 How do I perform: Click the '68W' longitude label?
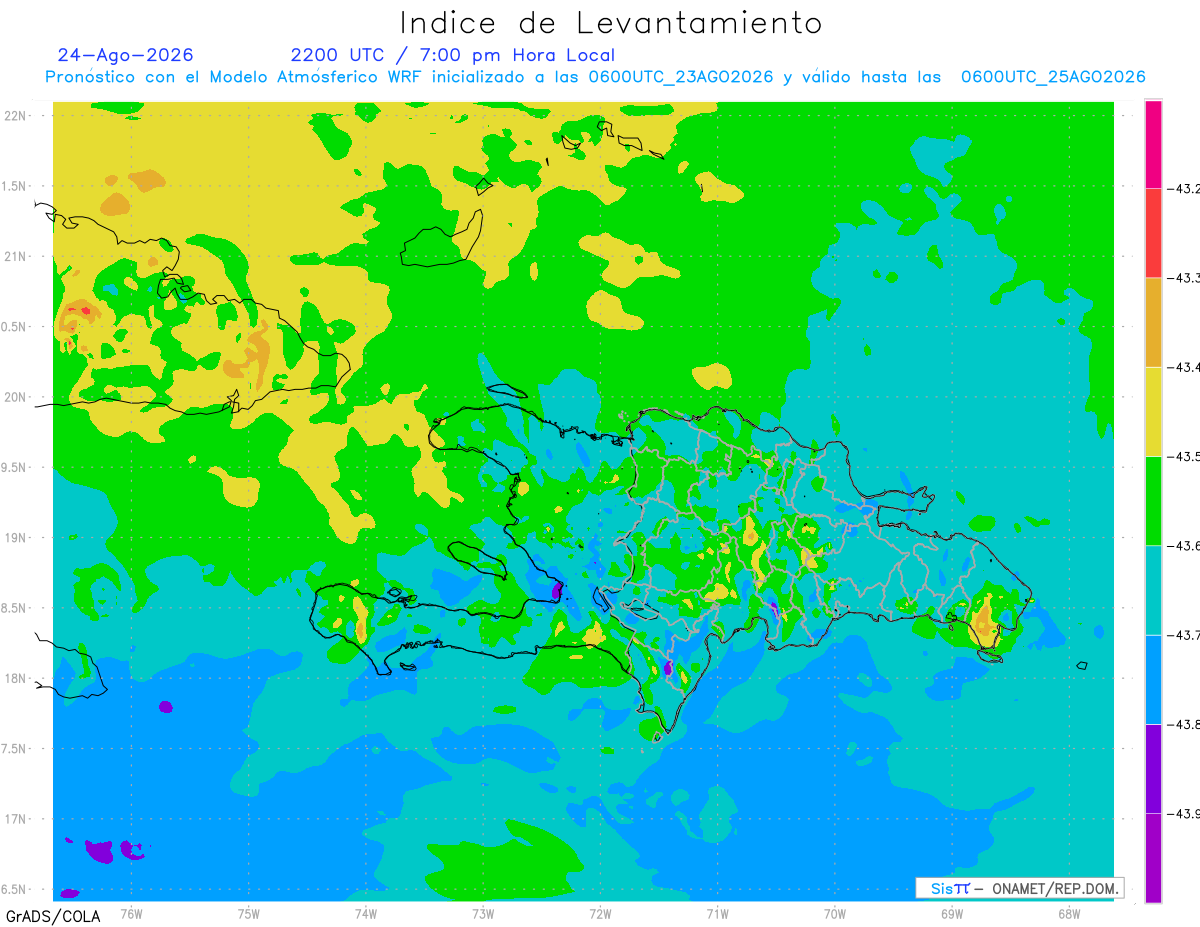pyautogui.click(x=1068, y=913)
